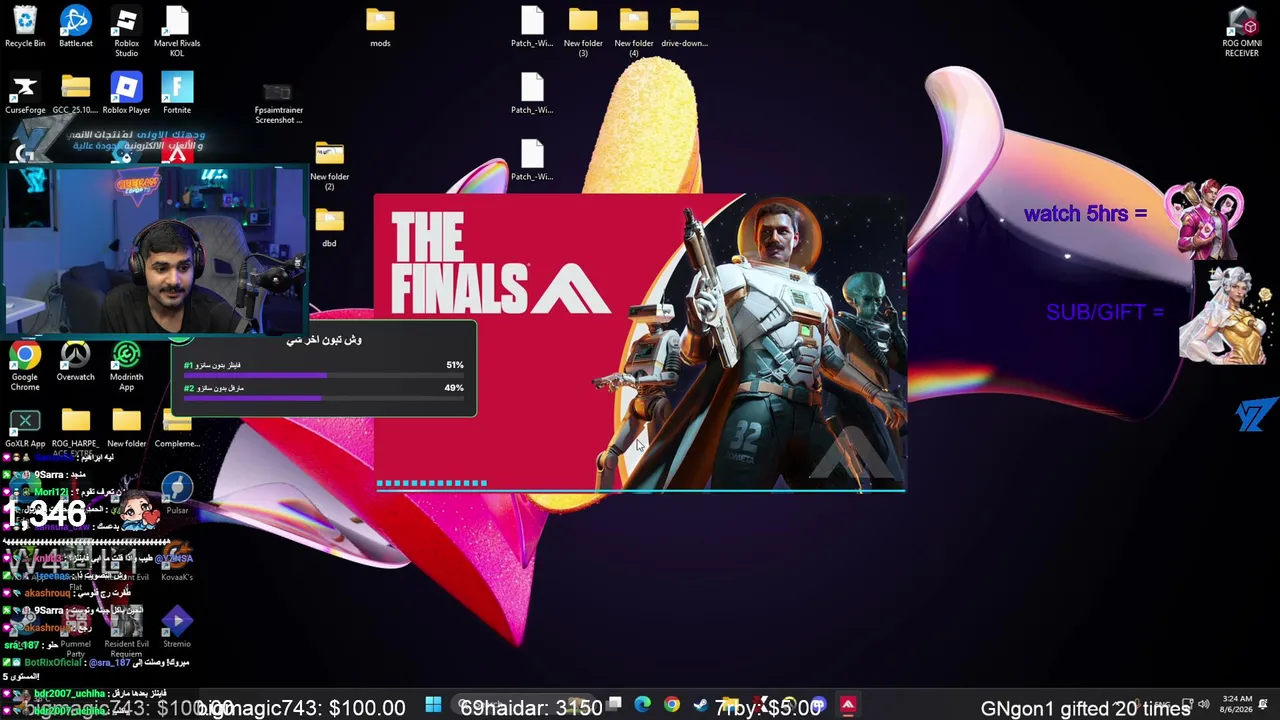The width and height of the screenshot is (1280, 720).
Task: Launch the KovaaK's desktop shortcut
Action: 177,561
